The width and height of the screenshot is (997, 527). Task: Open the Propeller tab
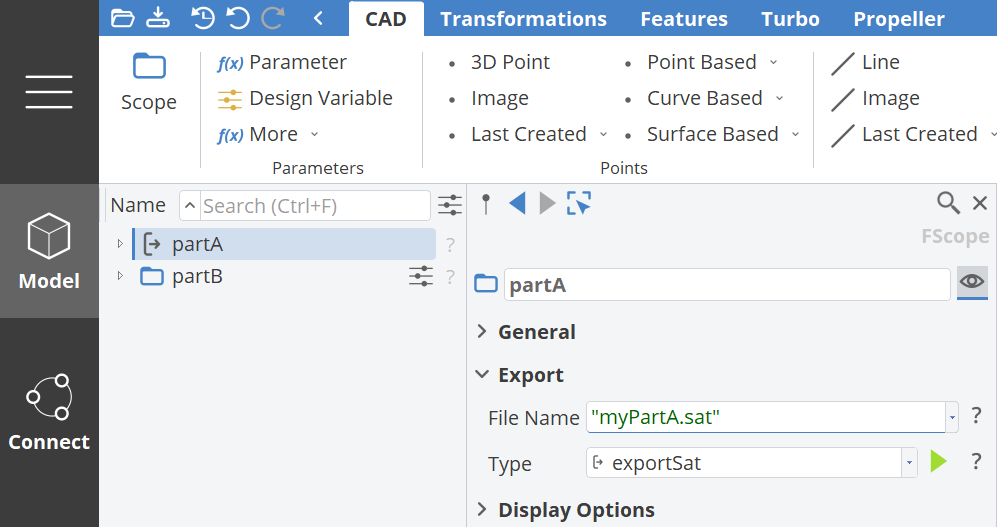coord(899,19)
